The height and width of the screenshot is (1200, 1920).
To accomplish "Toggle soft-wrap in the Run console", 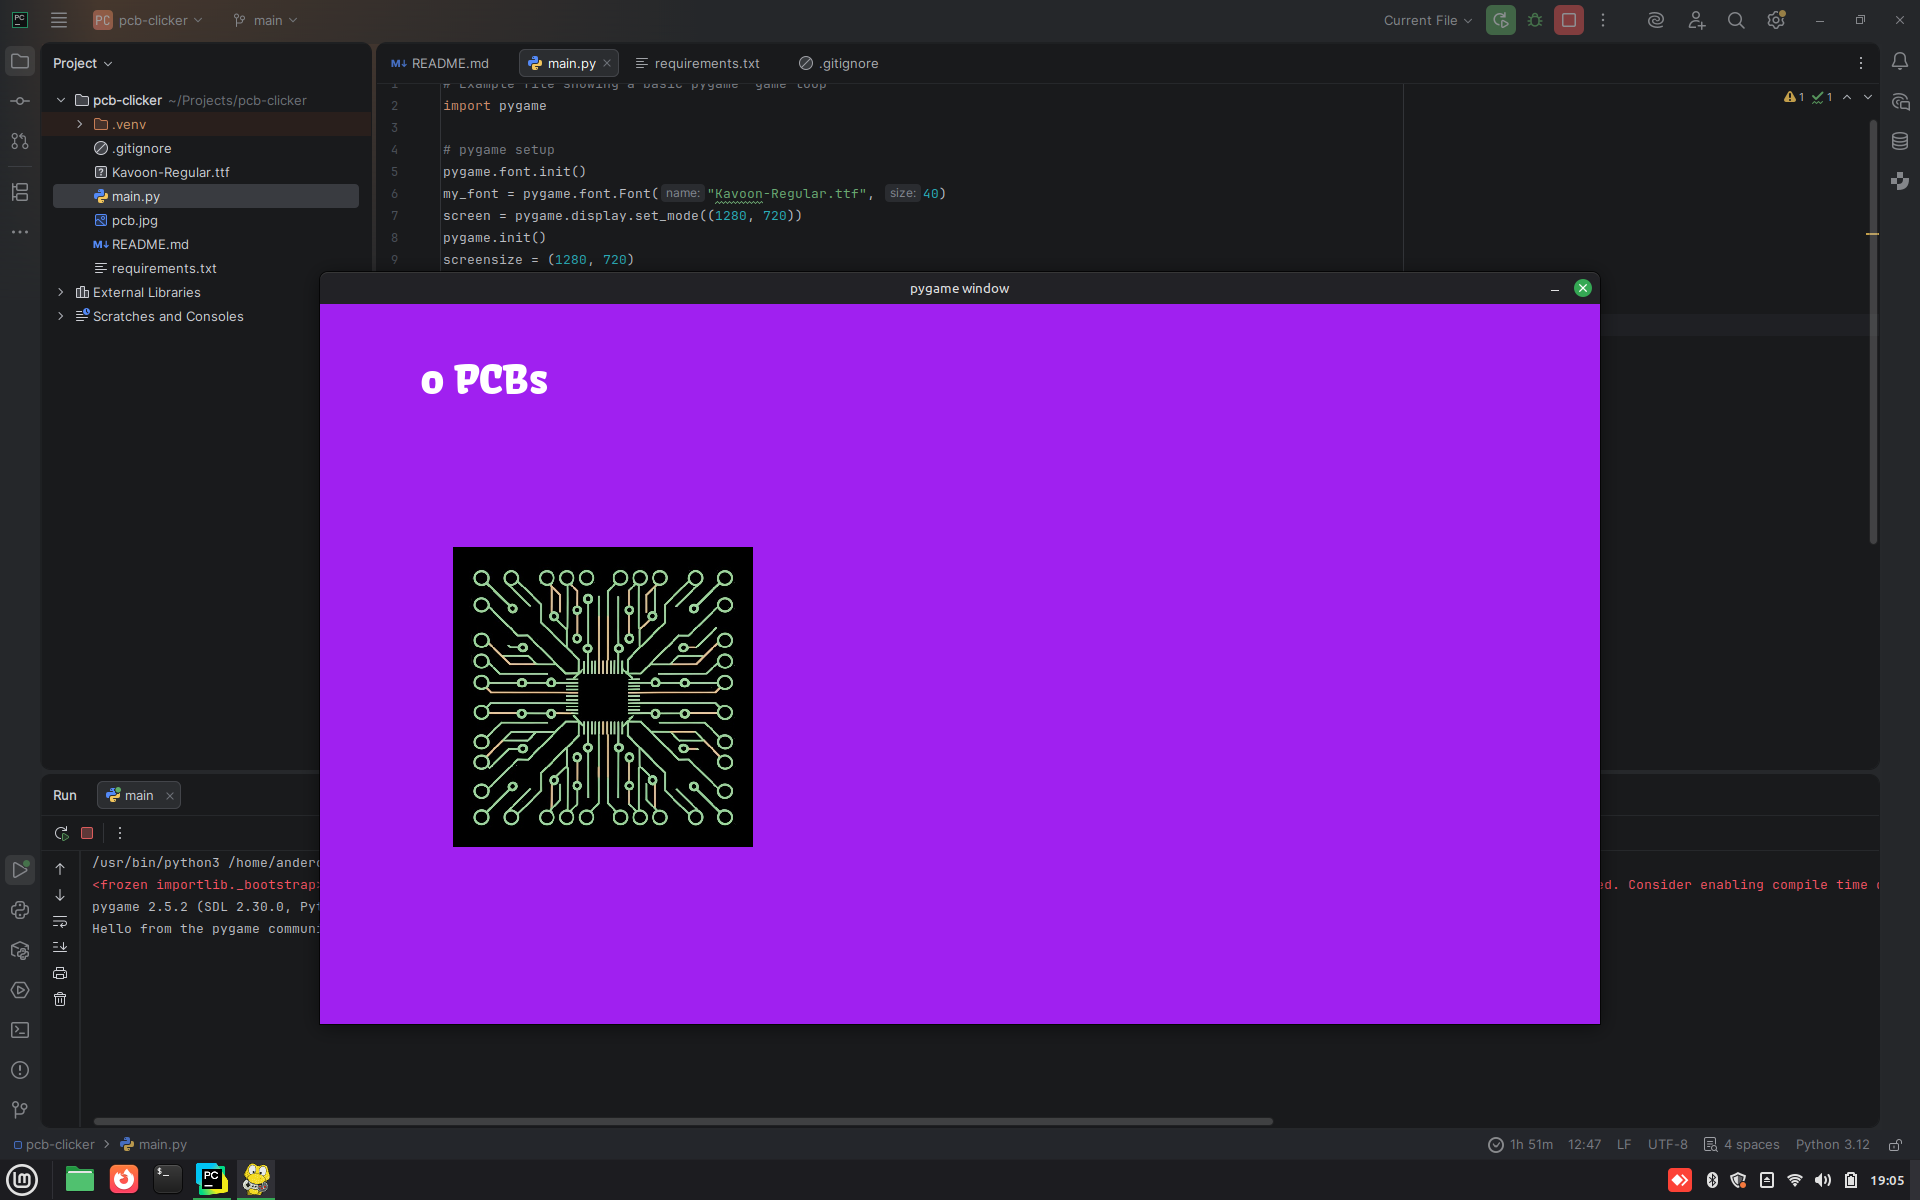I will pos(60,921).
